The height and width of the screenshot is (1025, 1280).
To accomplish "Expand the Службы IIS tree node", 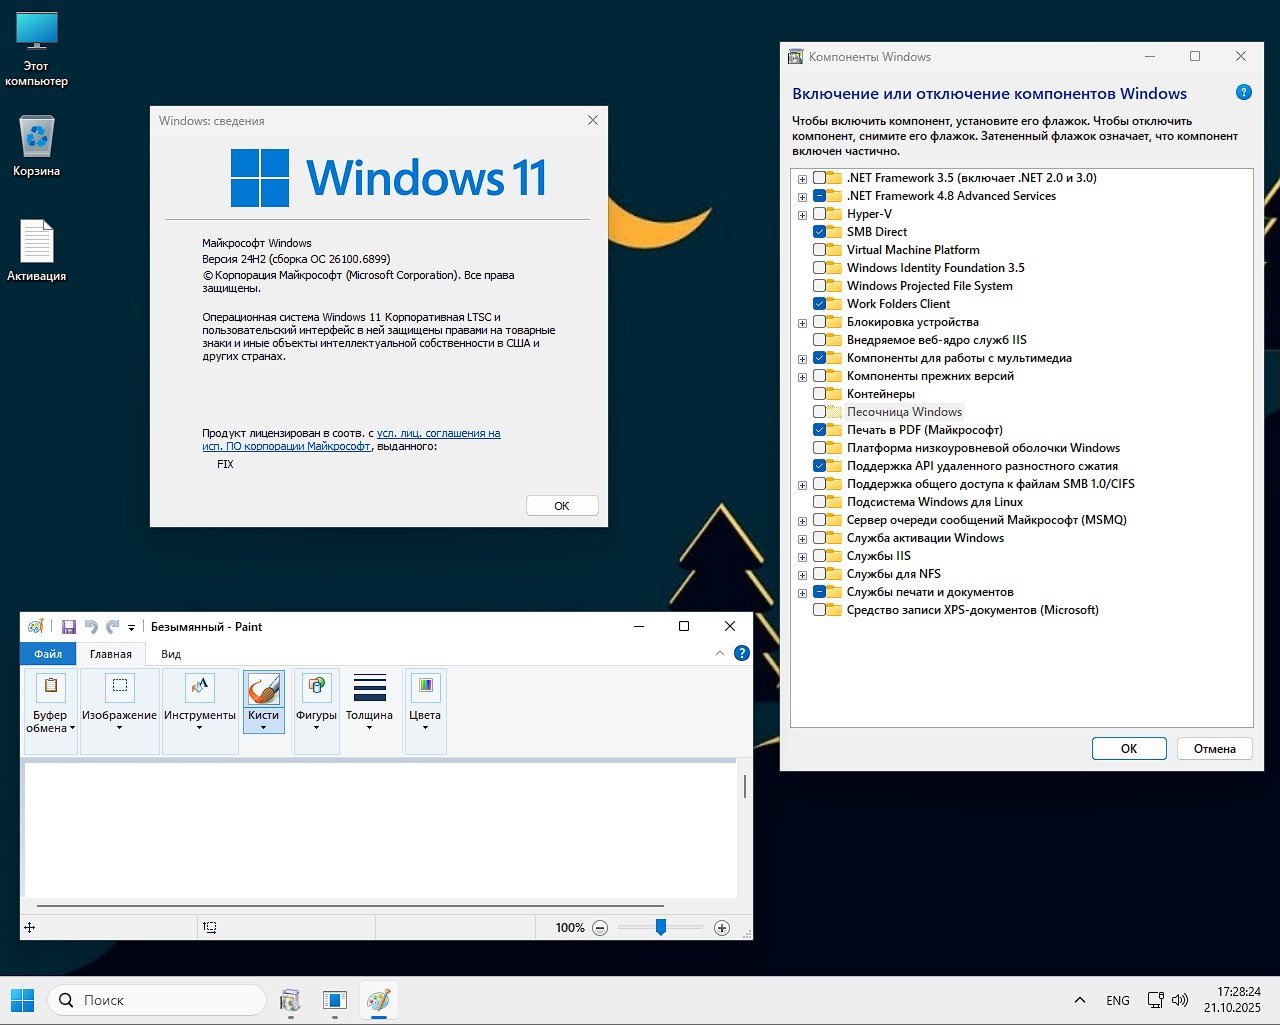I will click(802, 557).
